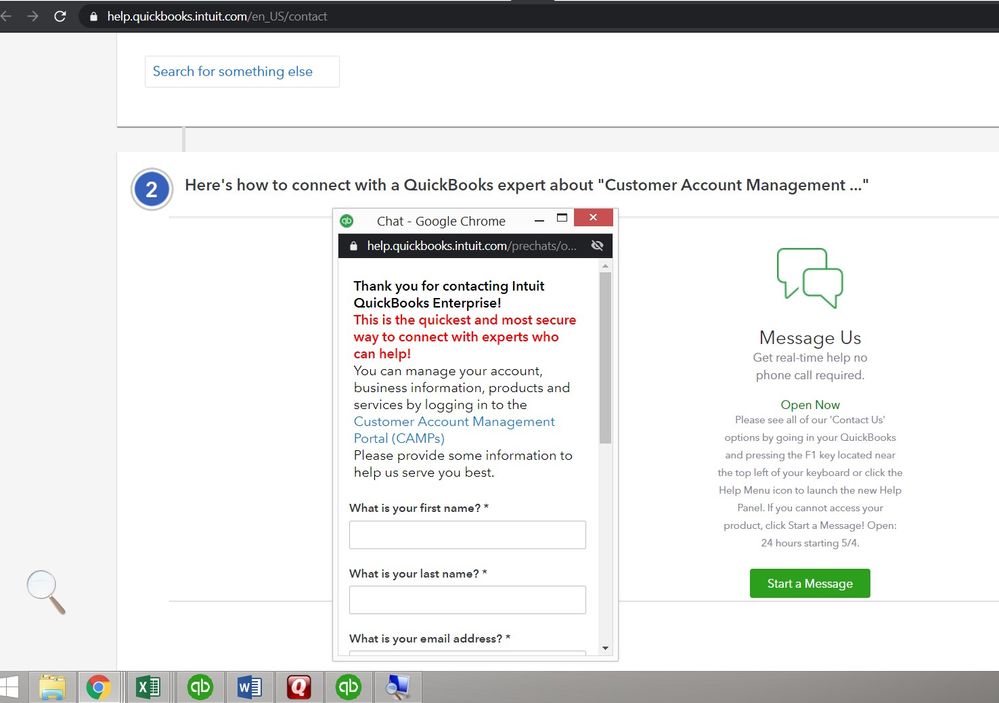Maximize the Chat popup window
Viewport: 999px width, 703px height.
tap(562, 218)
